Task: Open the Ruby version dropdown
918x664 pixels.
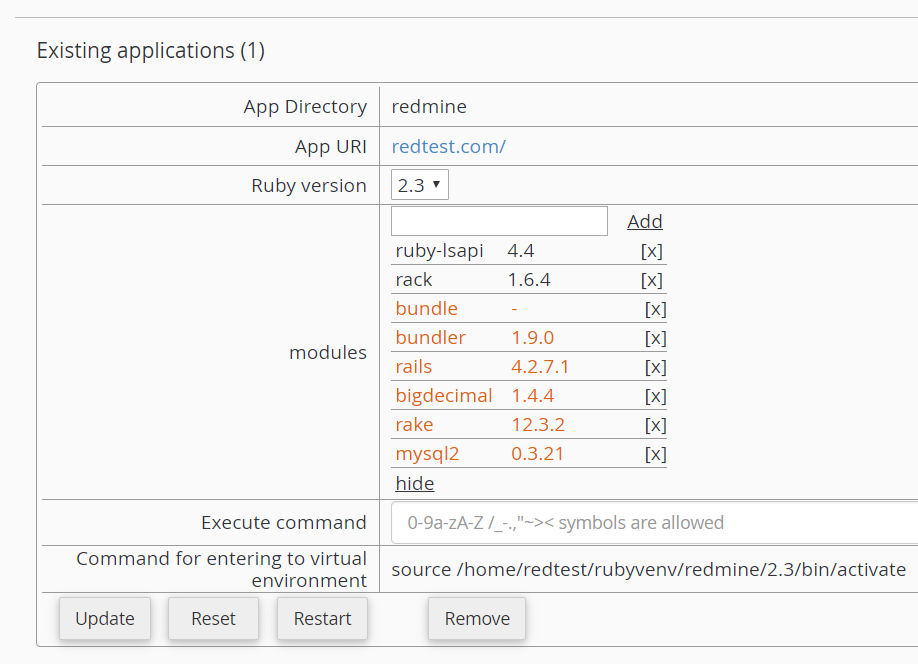Action: coord(420,185)
